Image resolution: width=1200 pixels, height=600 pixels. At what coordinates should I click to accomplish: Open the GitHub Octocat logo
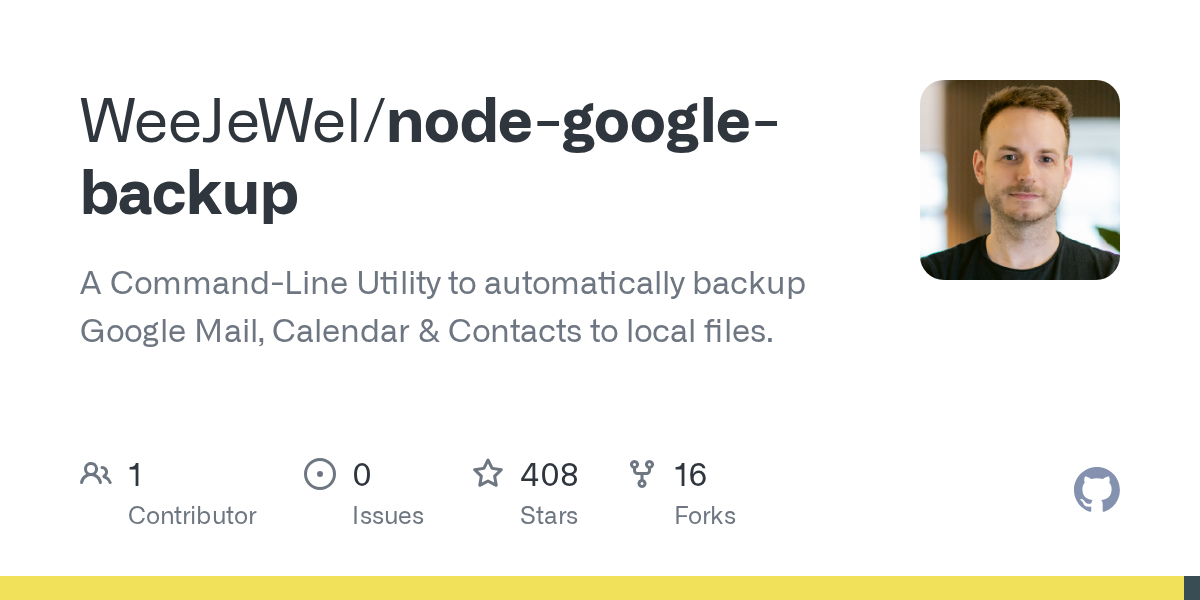[1096, 490]
